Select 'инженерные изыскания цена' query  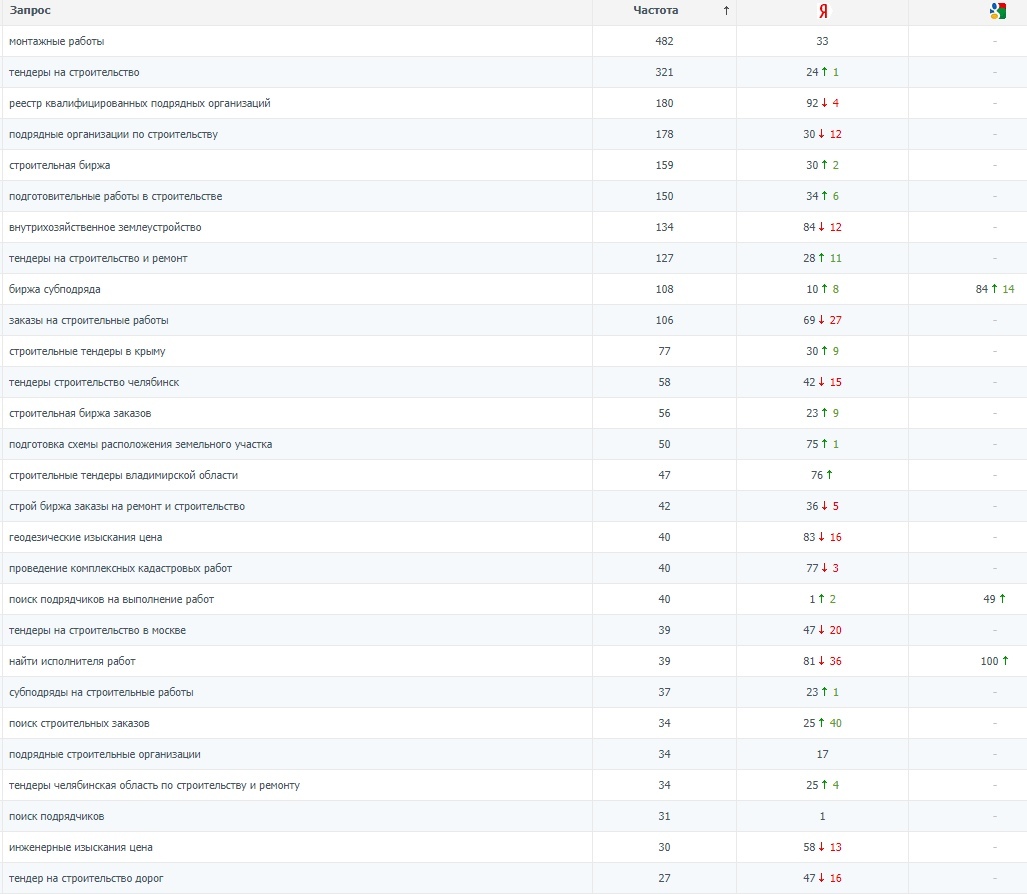coord(81,847)
